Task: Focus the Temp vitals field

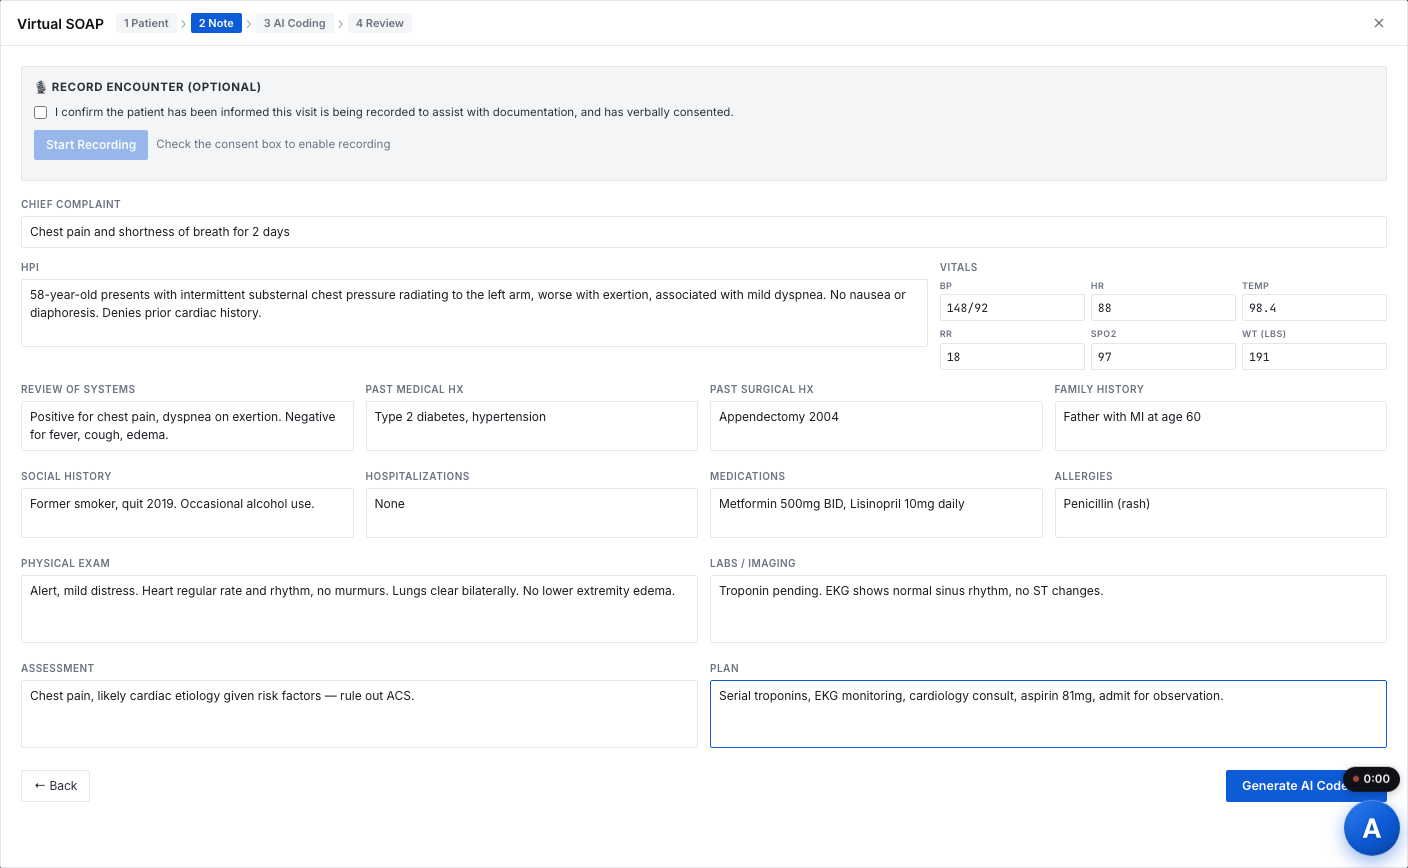Action: (x=1314, y=308)
